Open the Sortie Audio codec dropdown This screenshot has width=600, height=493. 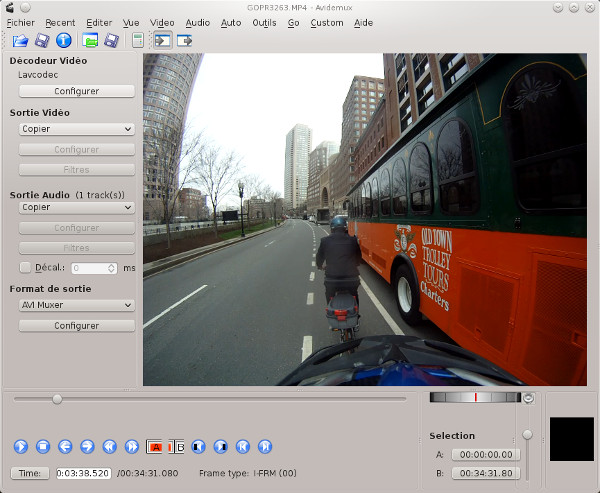[76, 208]
